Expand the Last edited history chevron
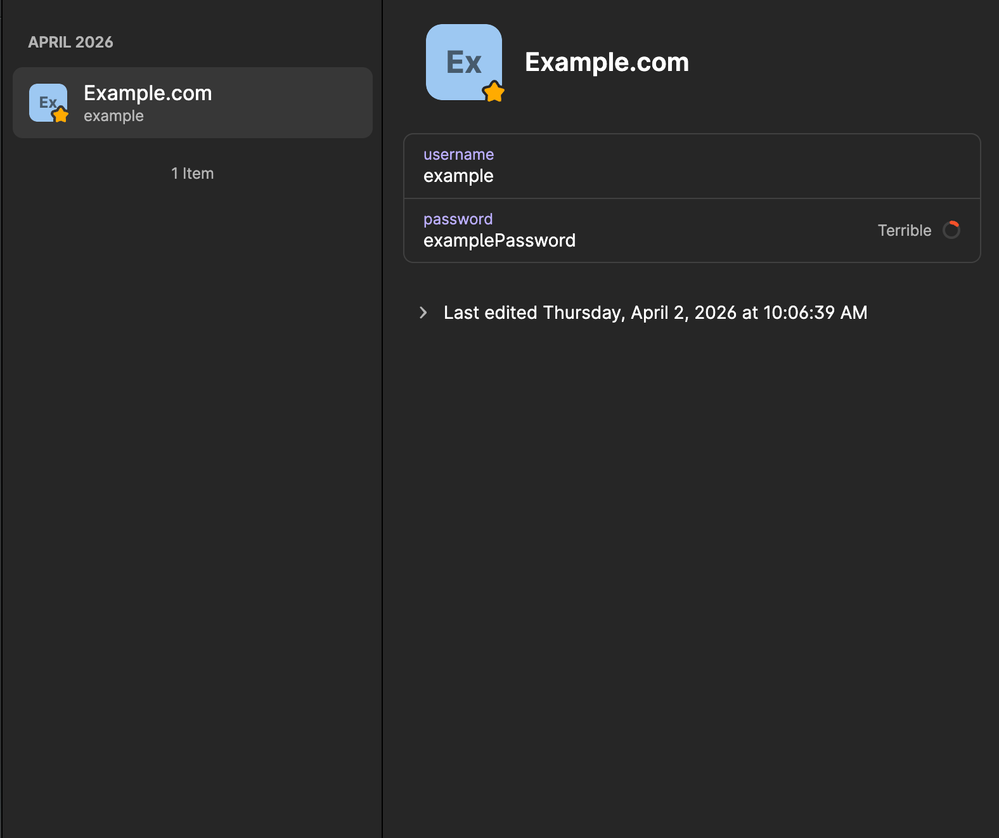This screenshot has height=838, width=999. pos(423,313)
